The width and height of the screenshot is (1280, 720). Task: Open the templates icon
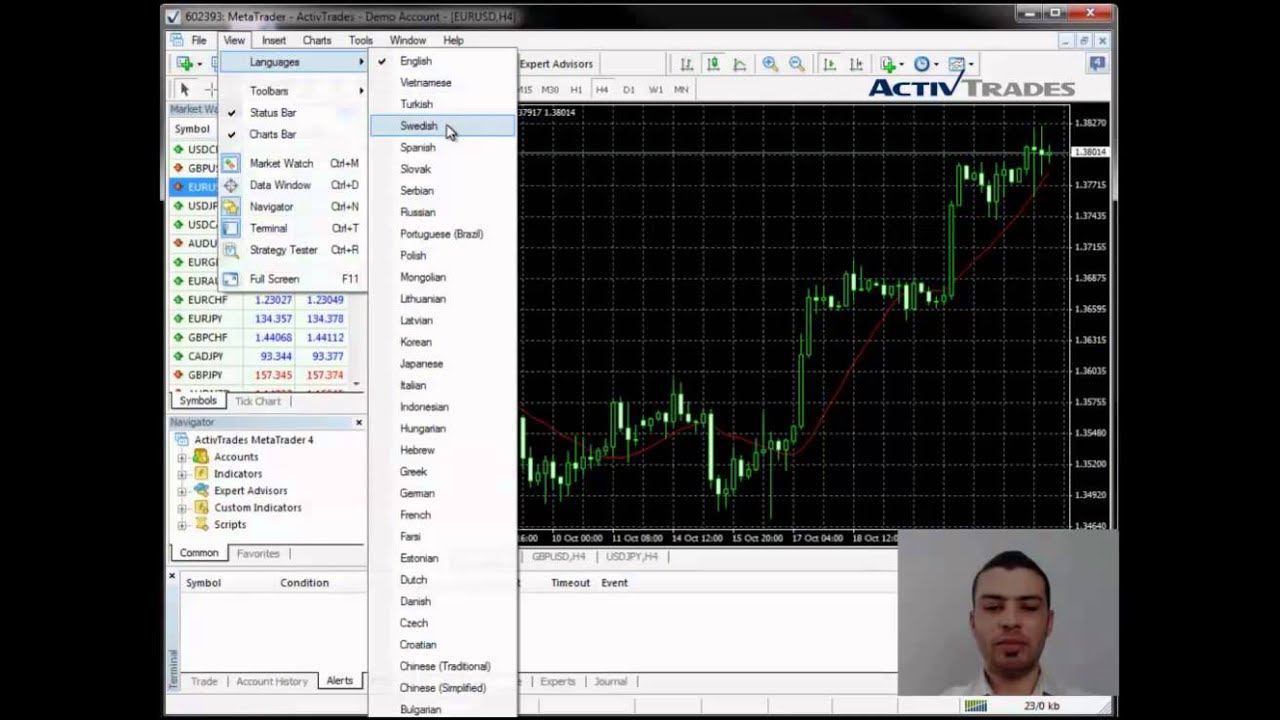[956, 64]
